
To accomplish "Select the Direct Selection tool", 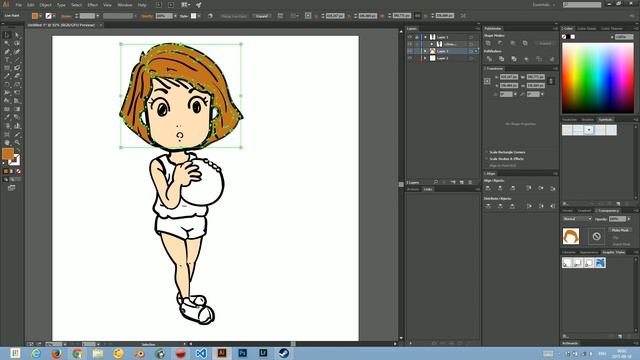I will [17, 35].
